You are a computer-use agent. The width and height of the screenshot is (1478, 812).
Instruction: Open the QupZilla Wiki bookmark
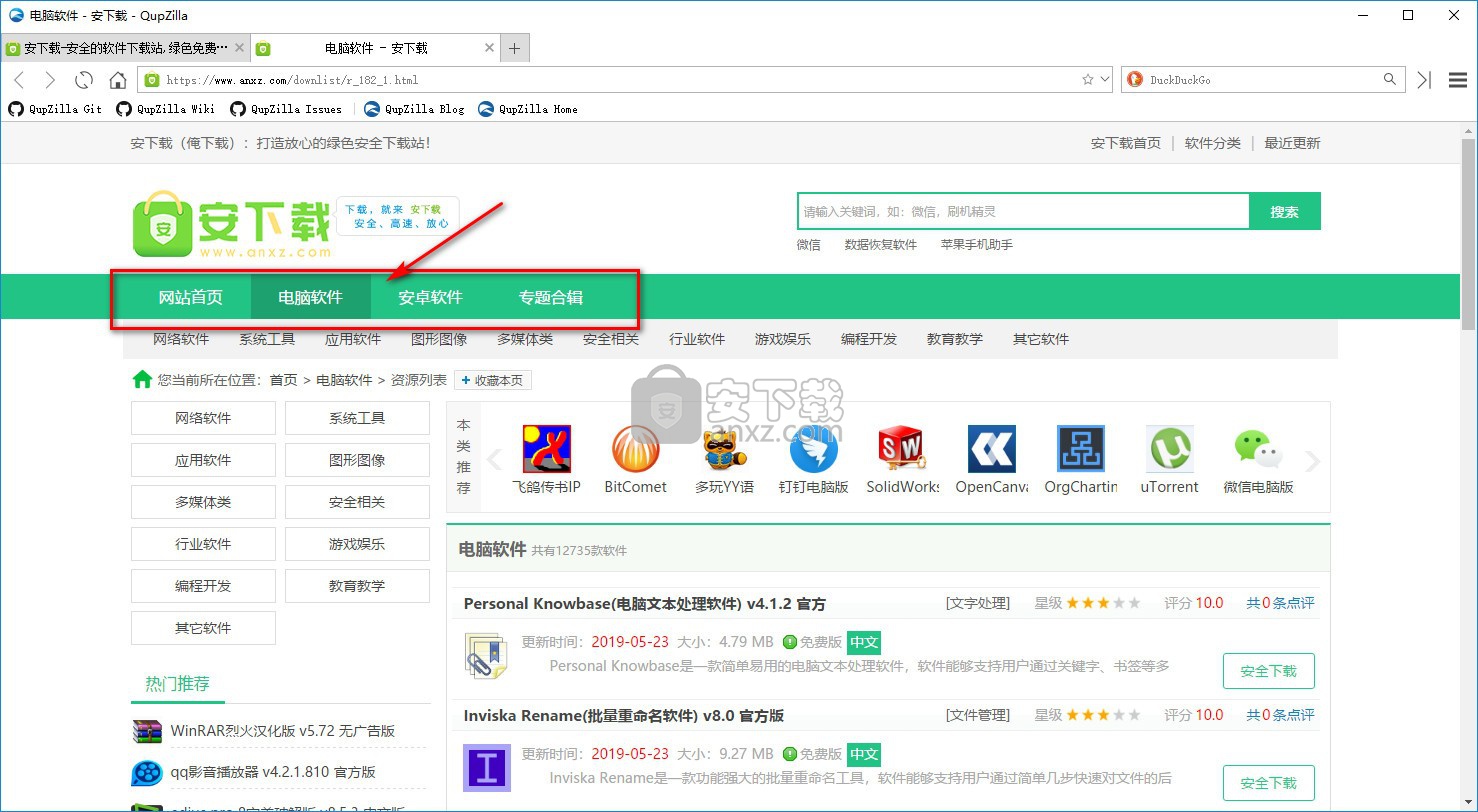point(165,109)
